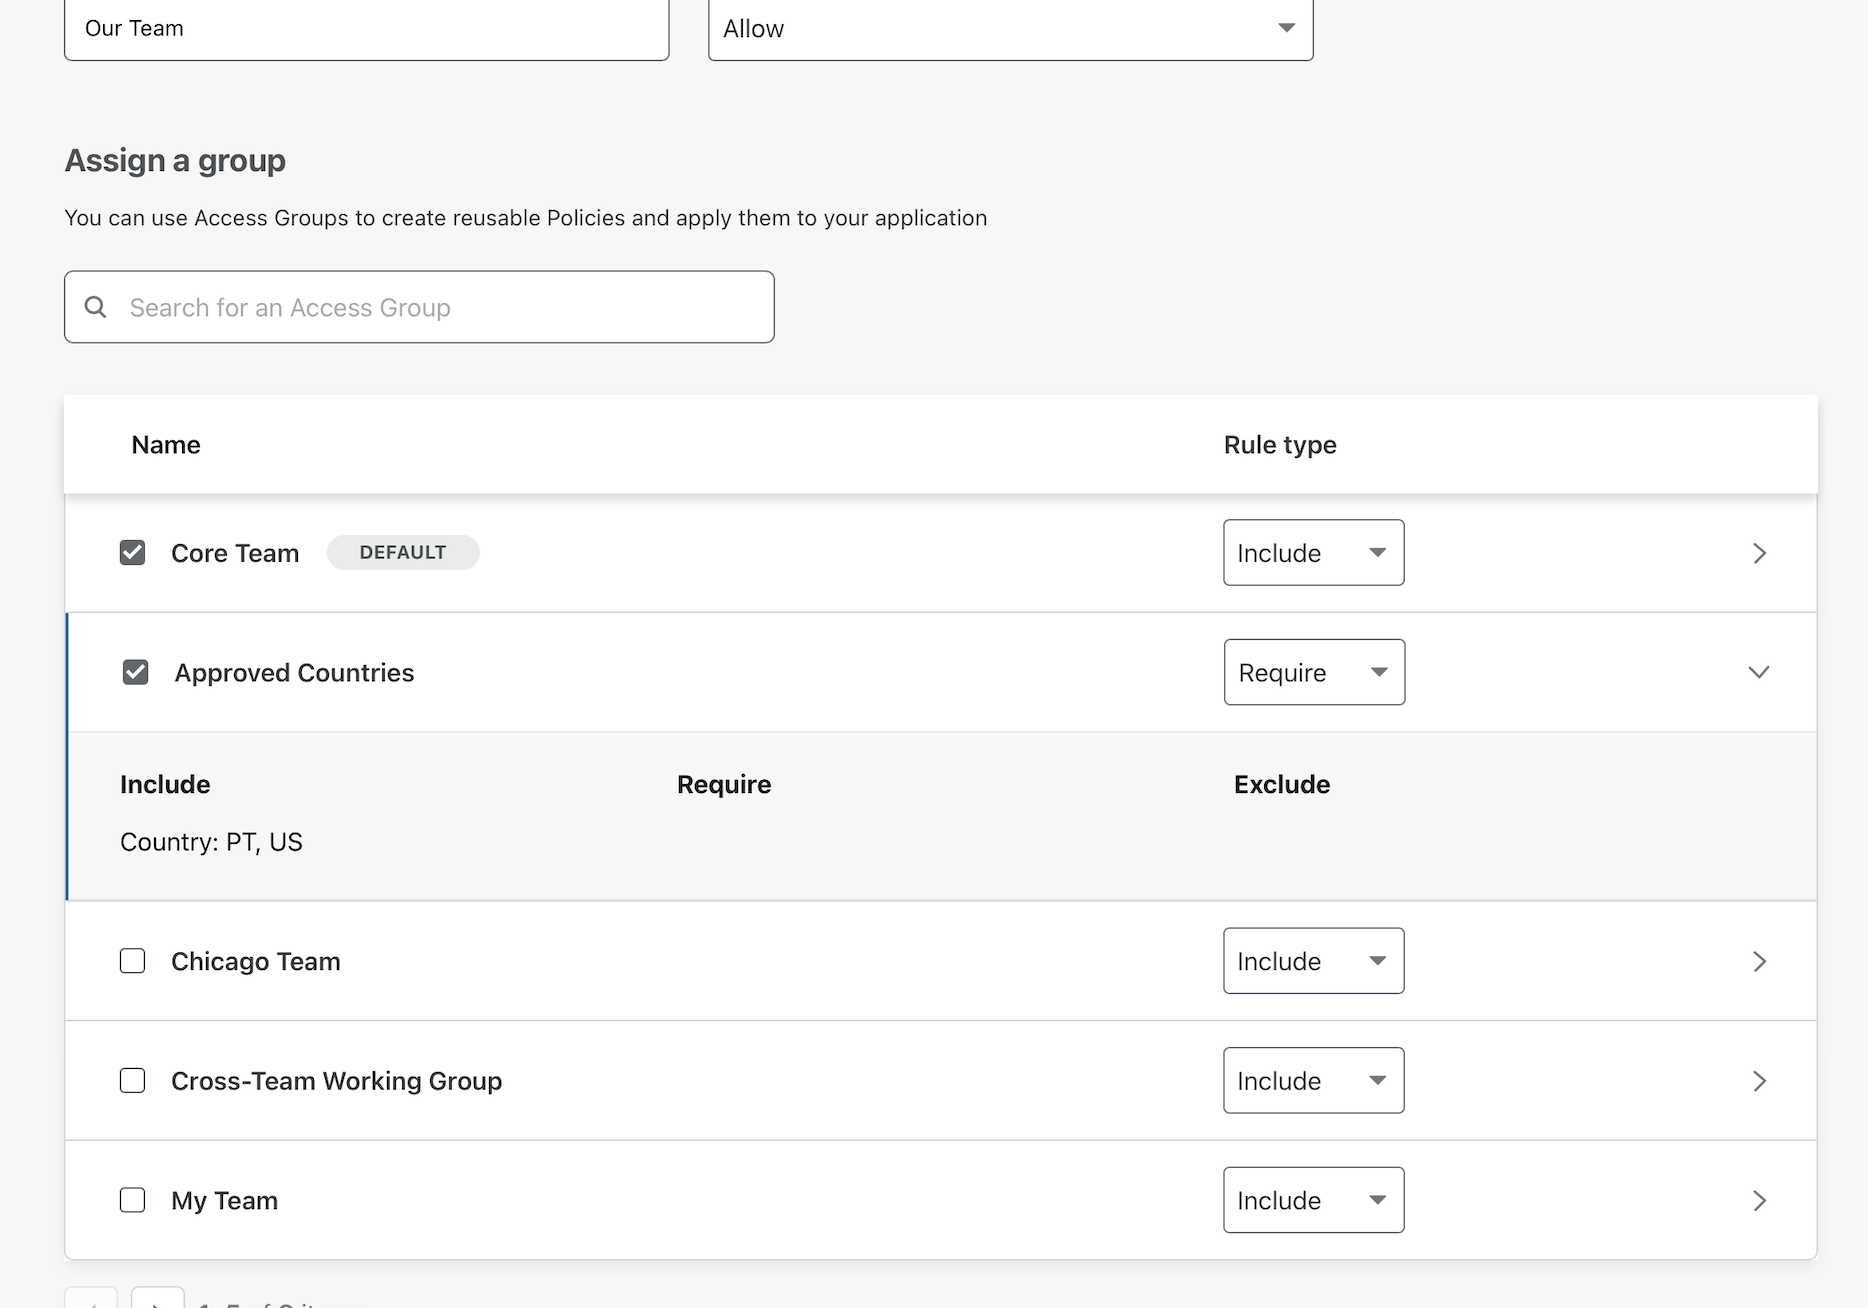Click the search magnifier icon

tap(96, 307)
